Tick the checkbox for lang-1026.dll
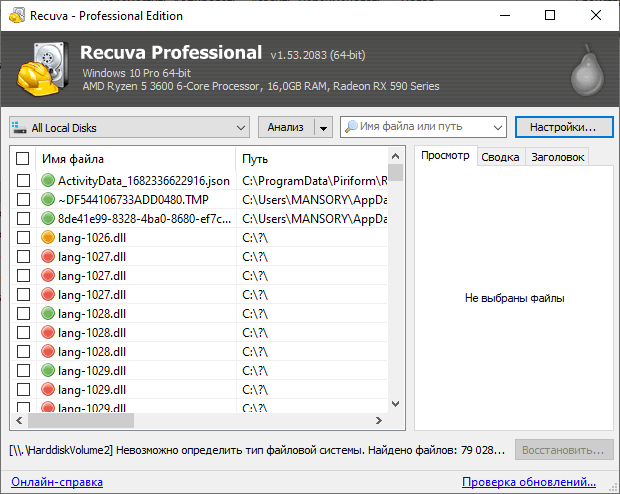This screenshot has width=620, height=494. click(x=23, y=238)
